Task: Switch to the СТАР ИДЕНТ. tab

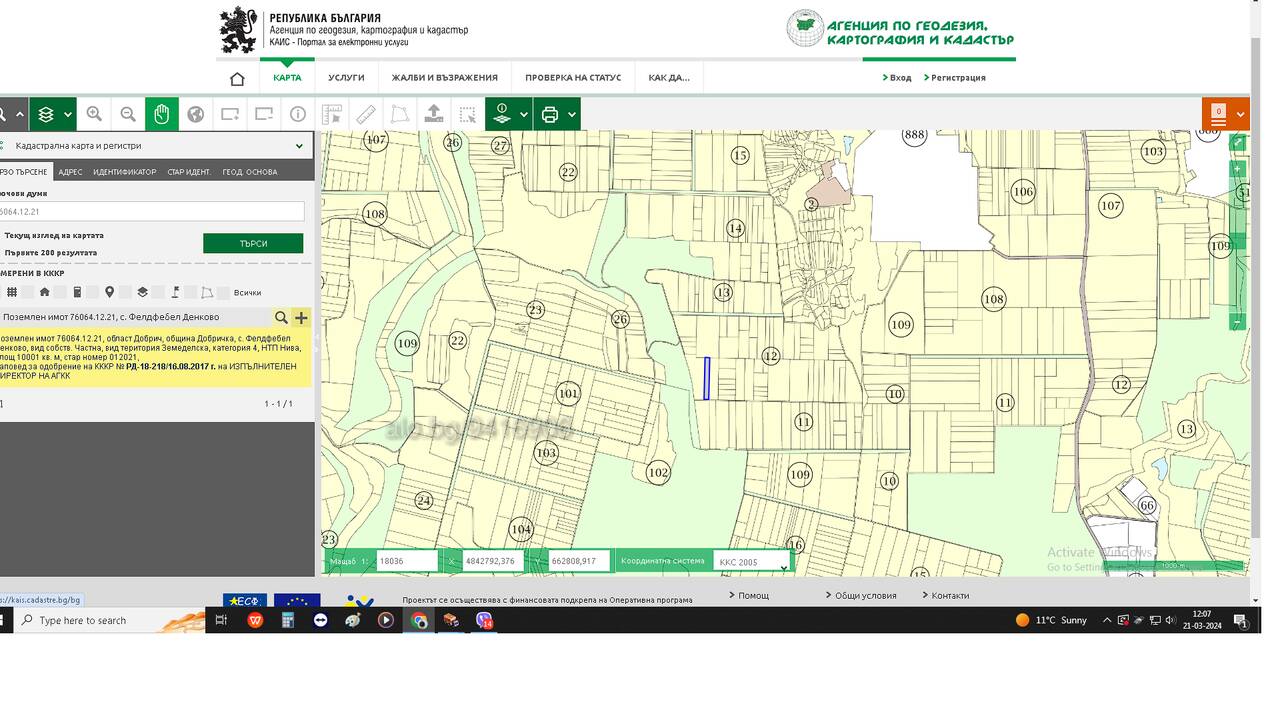Action: [189, 172]
